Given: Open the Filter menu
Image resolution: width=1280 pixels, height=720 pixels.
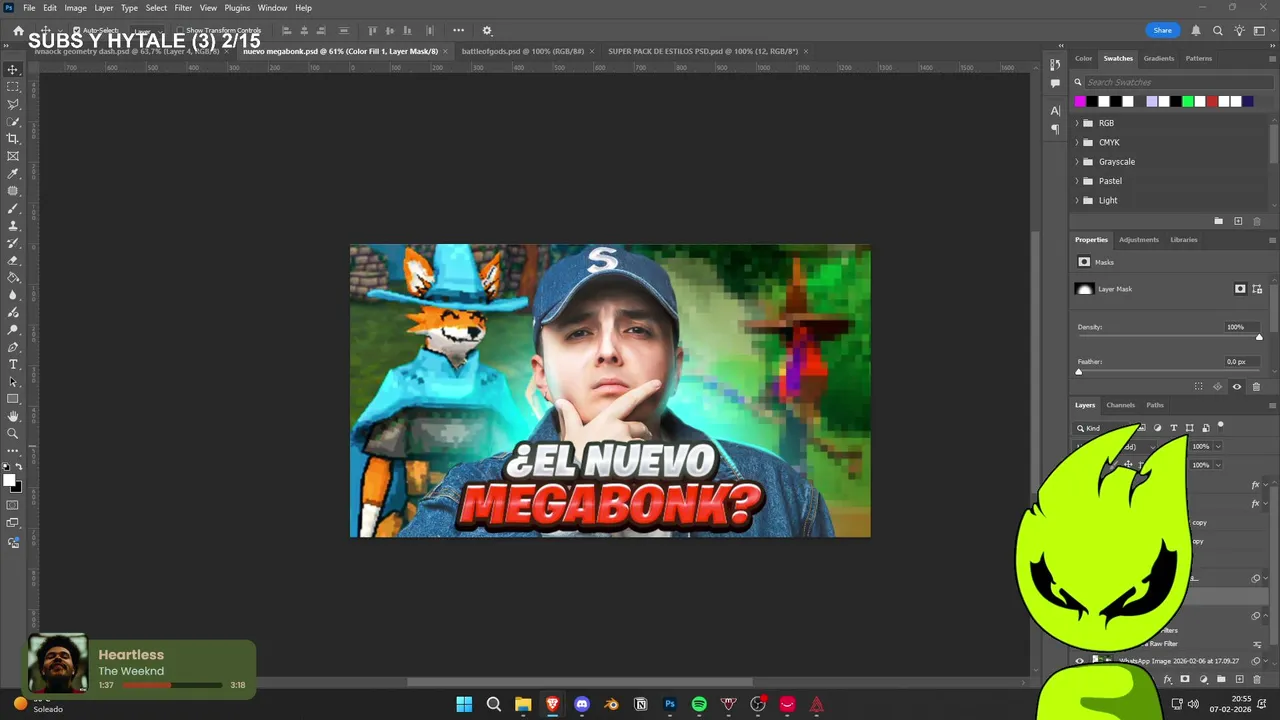Looking at the screenshot, I should pos(183,8).
